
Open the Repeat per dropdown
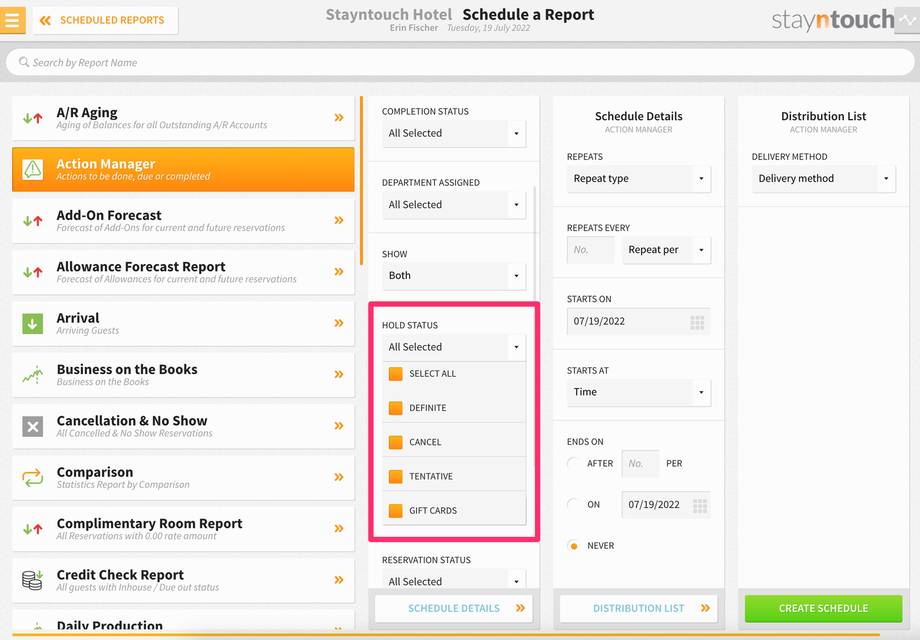[x=667, y=250]
